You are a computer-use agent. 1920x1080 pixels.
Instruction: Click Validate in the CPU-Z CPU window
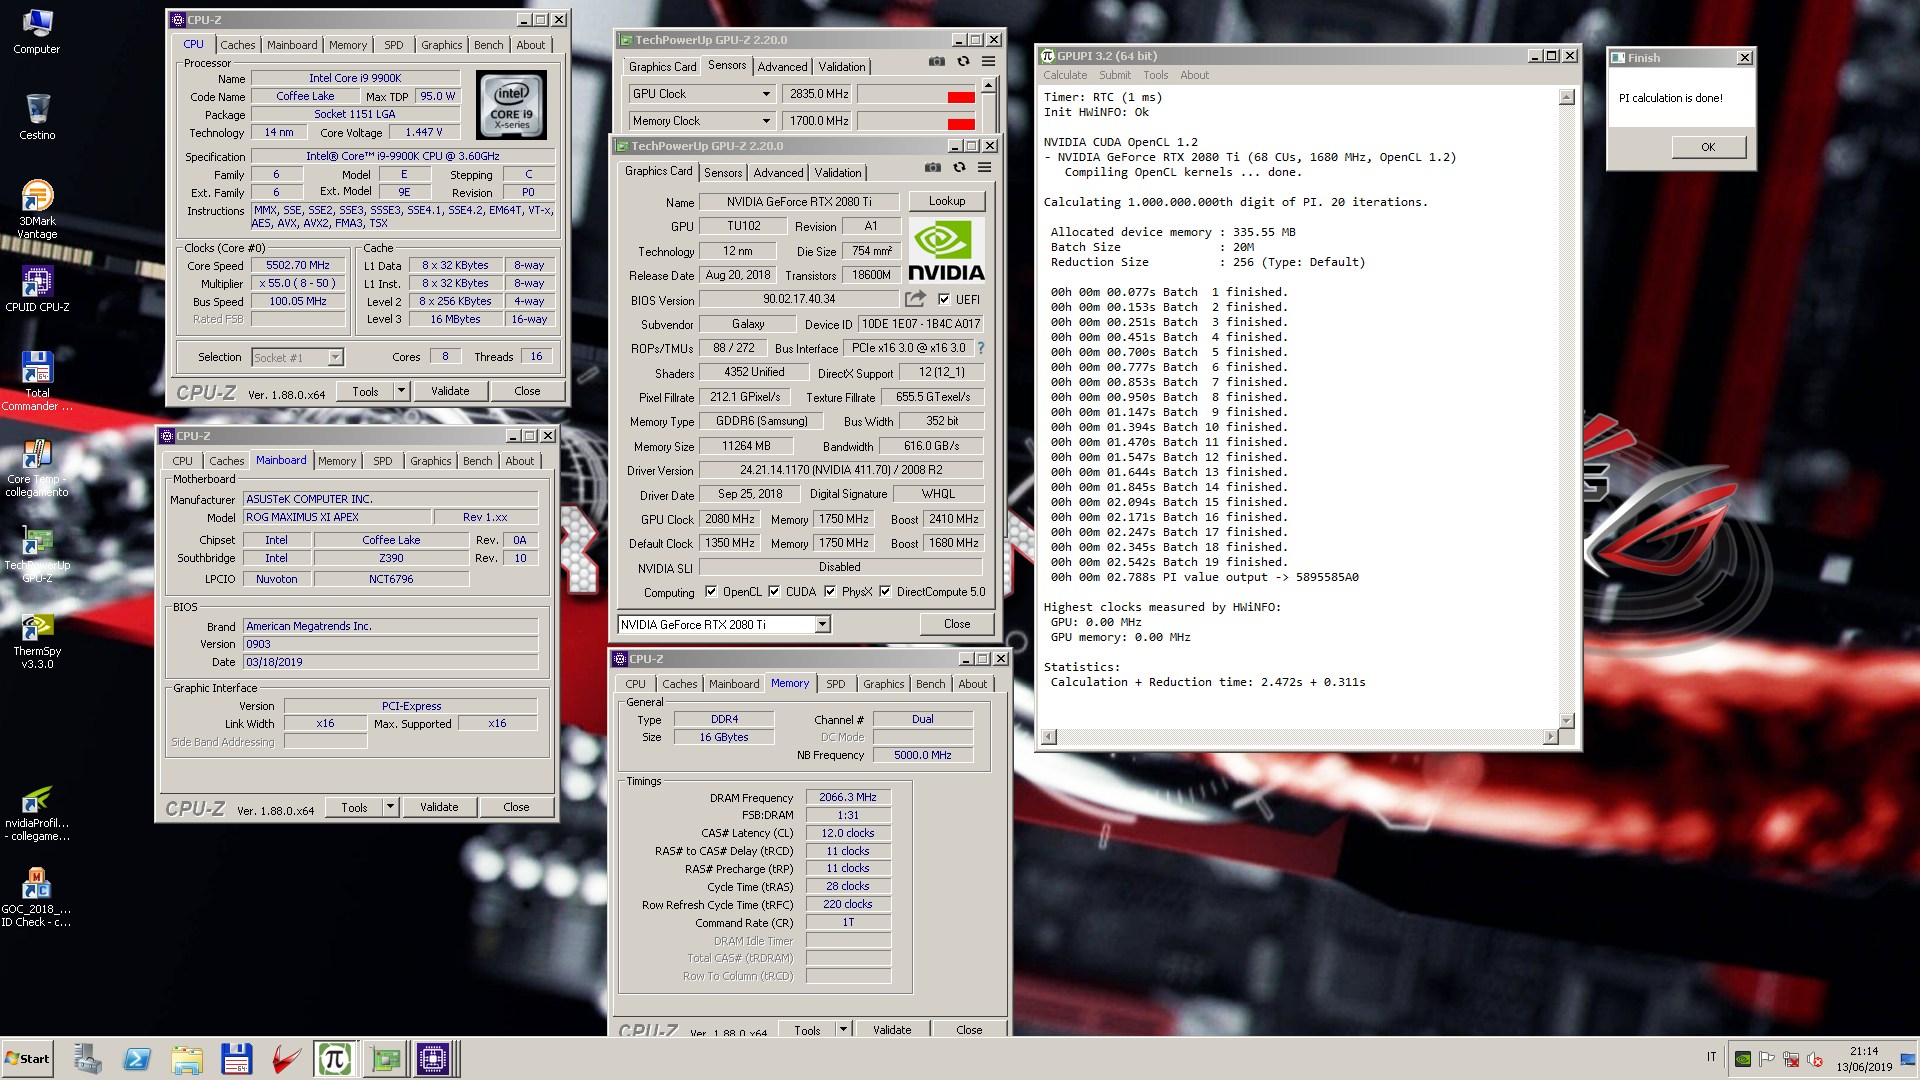tap(450, 391)
